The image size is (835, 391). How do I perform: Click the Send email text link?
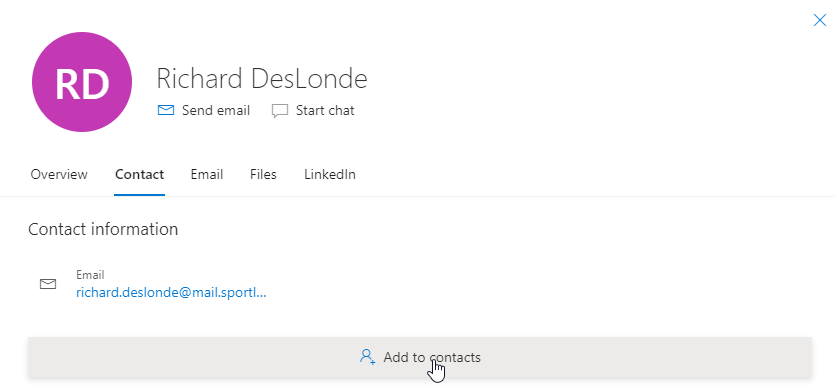(216, 110)
